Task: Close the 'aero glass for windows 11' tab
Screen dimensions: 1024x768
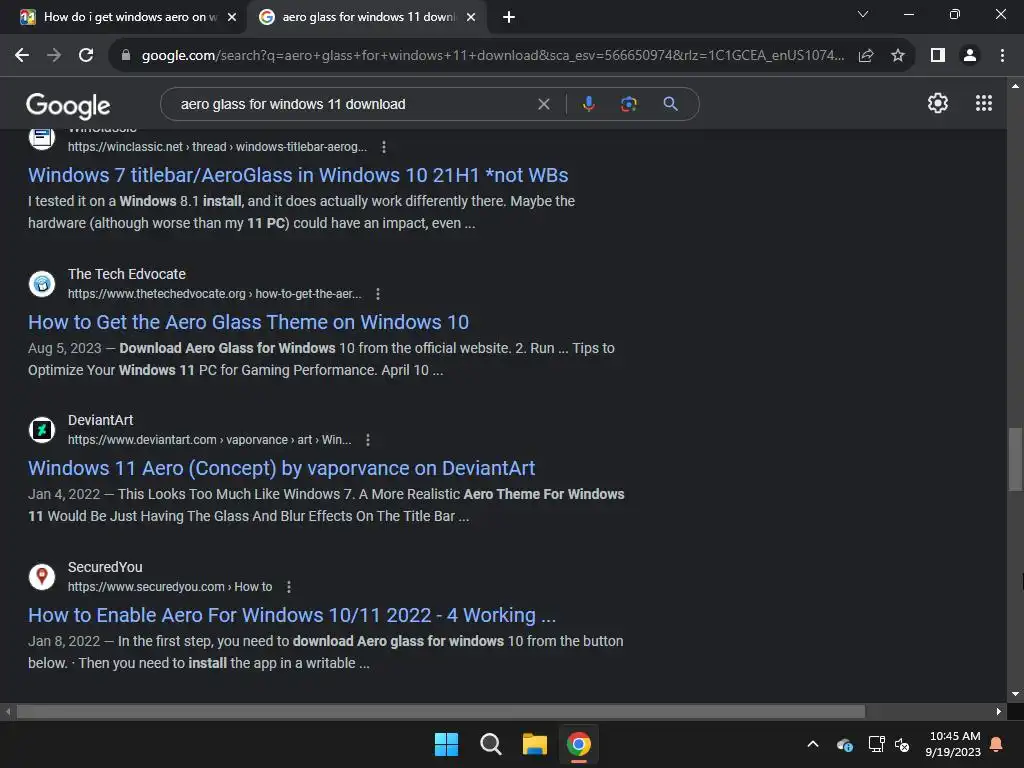Action: tap(471, 17)
